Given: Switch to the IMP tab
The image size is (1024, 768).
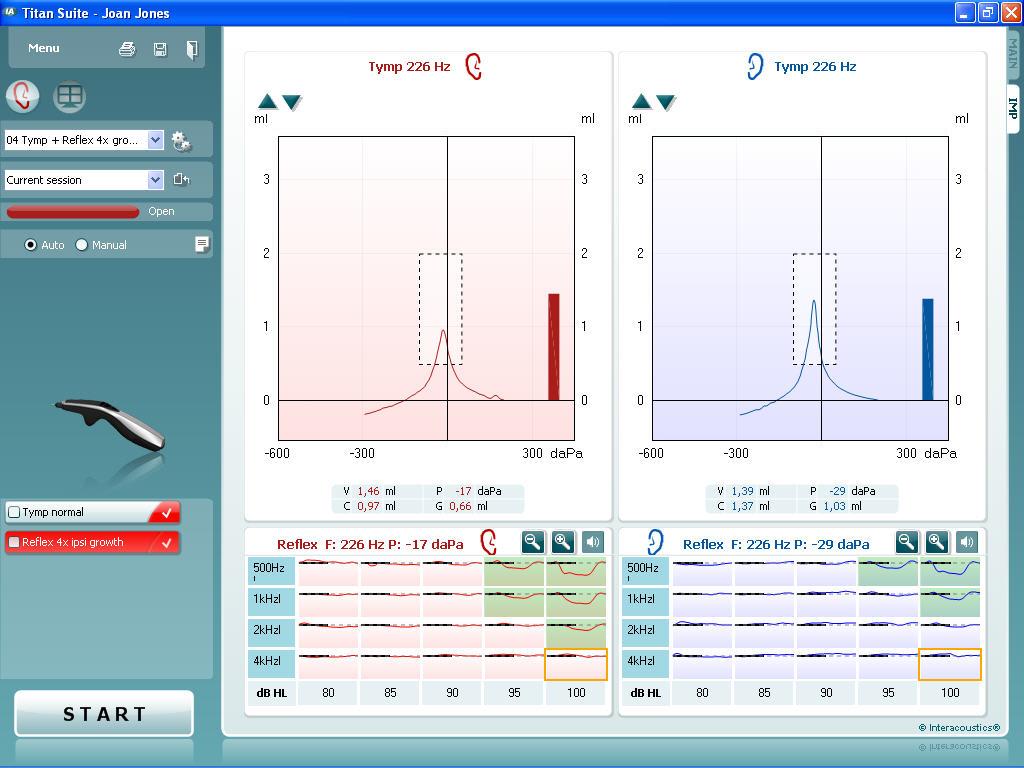Looking at the screenshot, I should tap(1013, 108).
